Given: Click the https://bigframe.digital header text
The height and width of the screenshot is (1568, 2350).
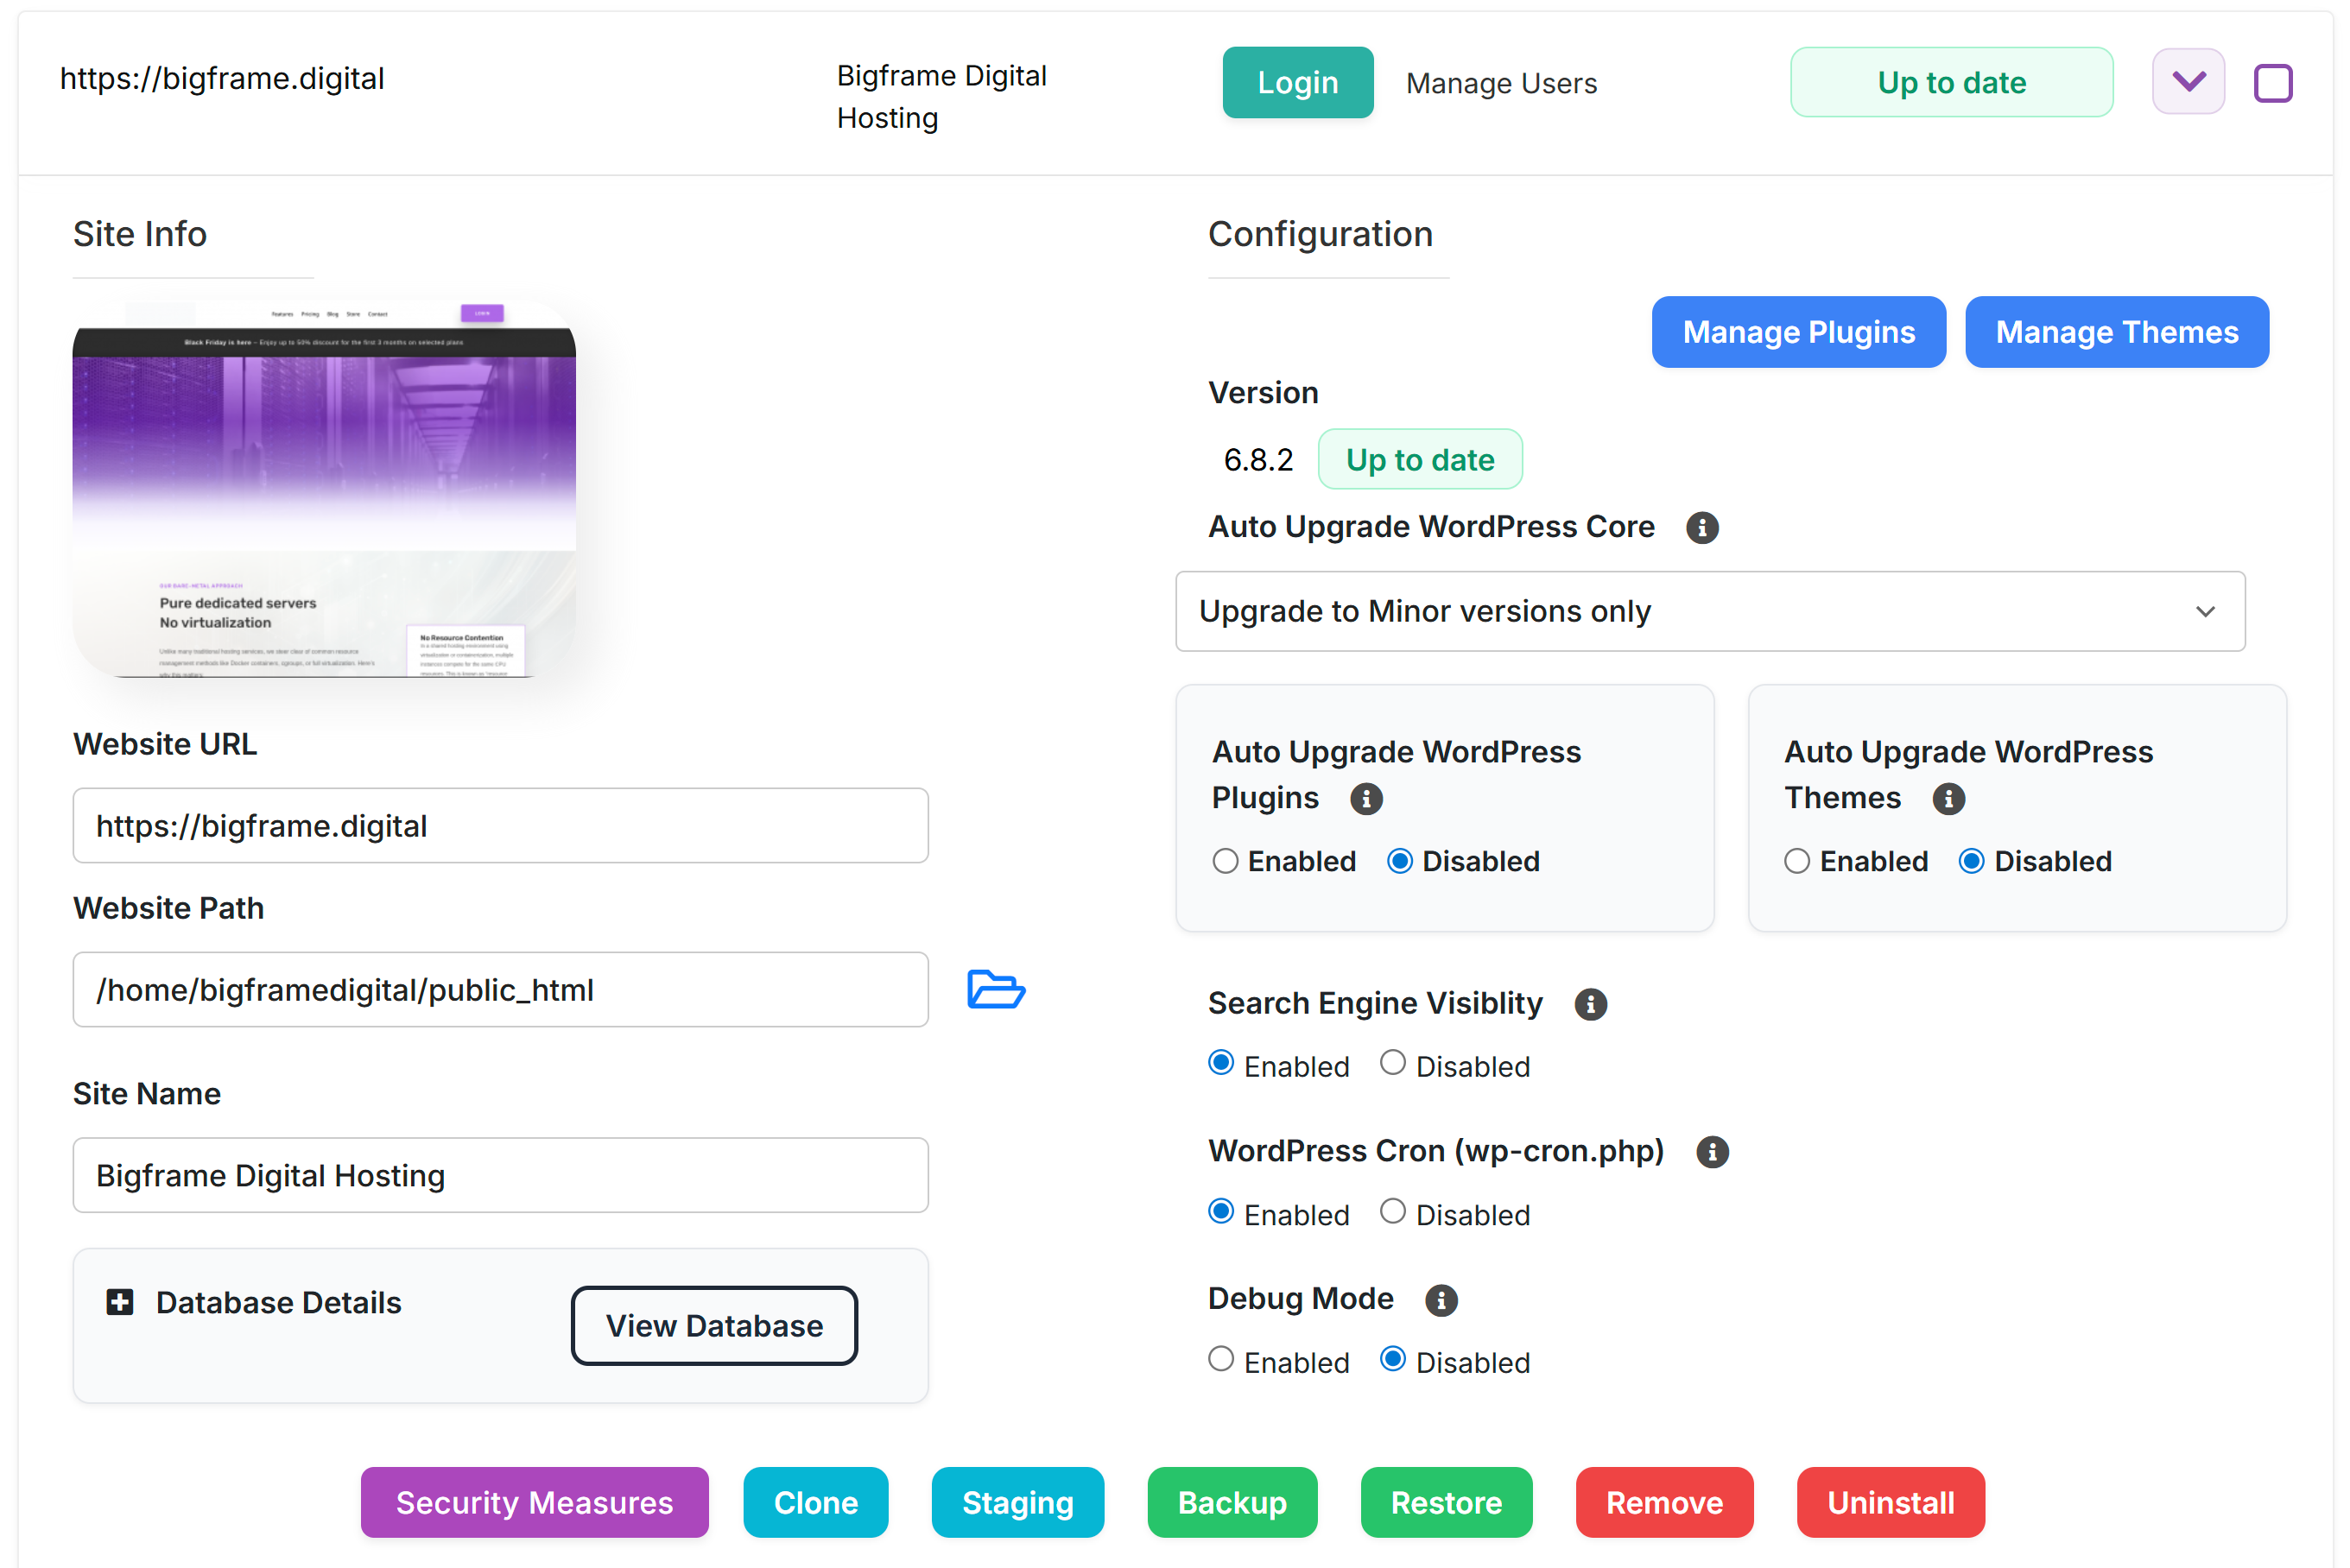Looking at the screenshot, I should coord(222,78).
